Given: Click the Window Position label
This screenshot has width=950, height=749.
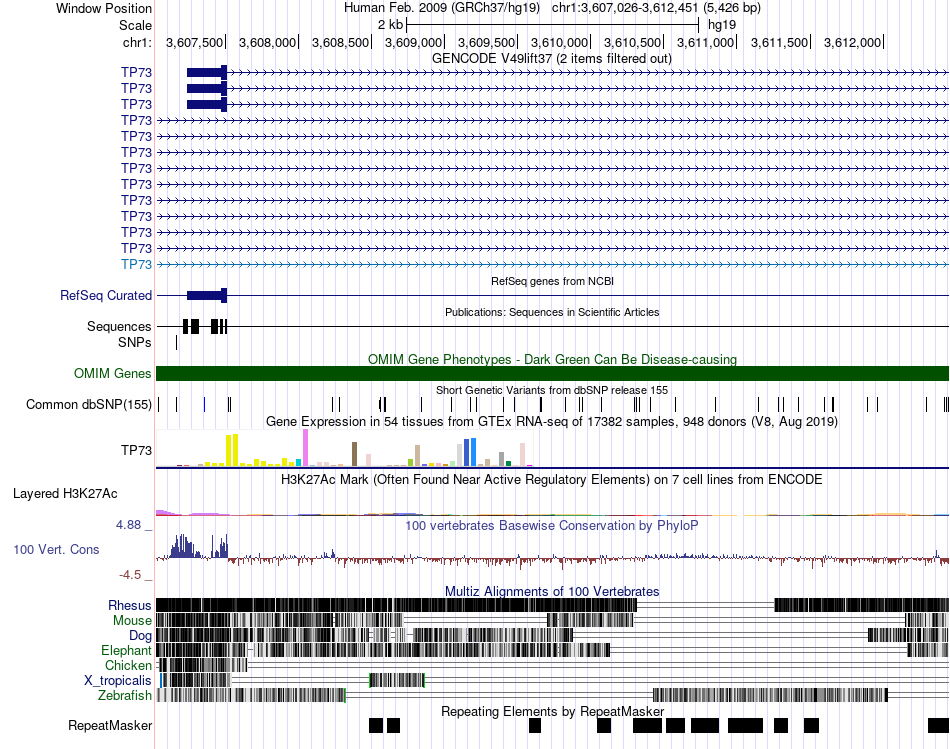Looking at the screenshot, I should click(x=104, y=8).
